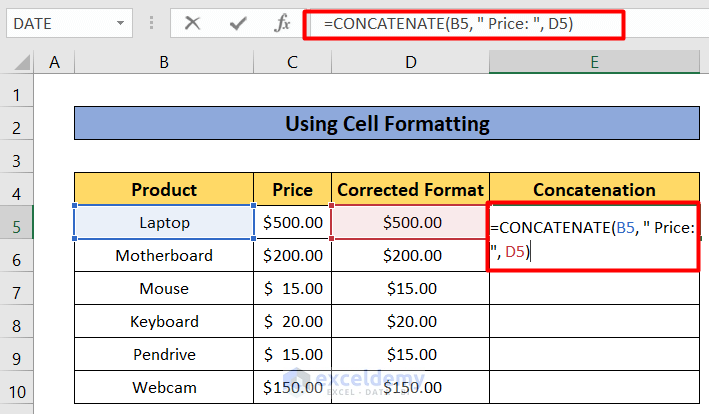709x414 pixels.
Task: Select column D header
Action: point(410,62)
